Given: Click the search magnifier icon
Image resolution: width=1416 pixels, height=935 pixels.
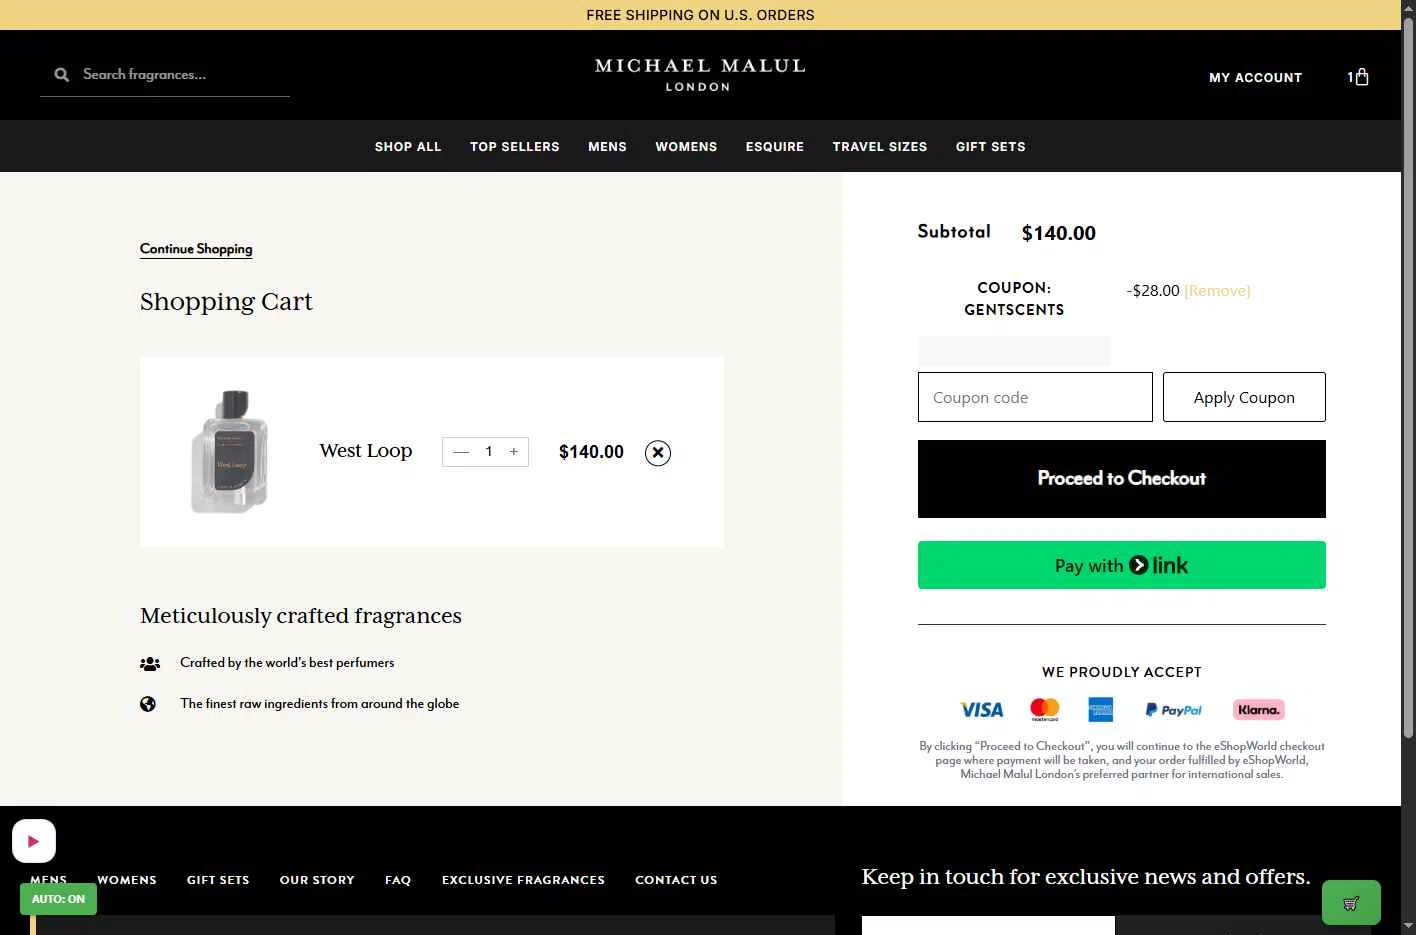Looking at the screenshot, I should coord(62,75).
